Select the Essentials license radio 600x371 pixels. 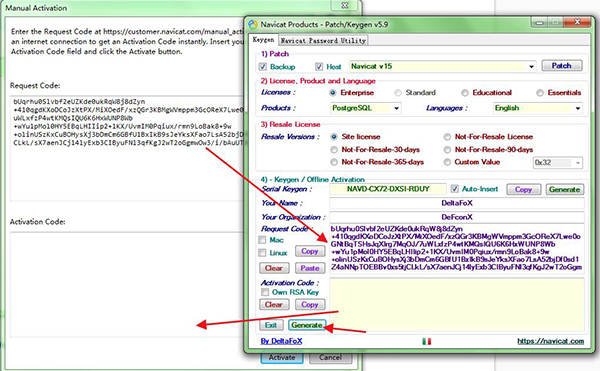(x=540, y=93)
